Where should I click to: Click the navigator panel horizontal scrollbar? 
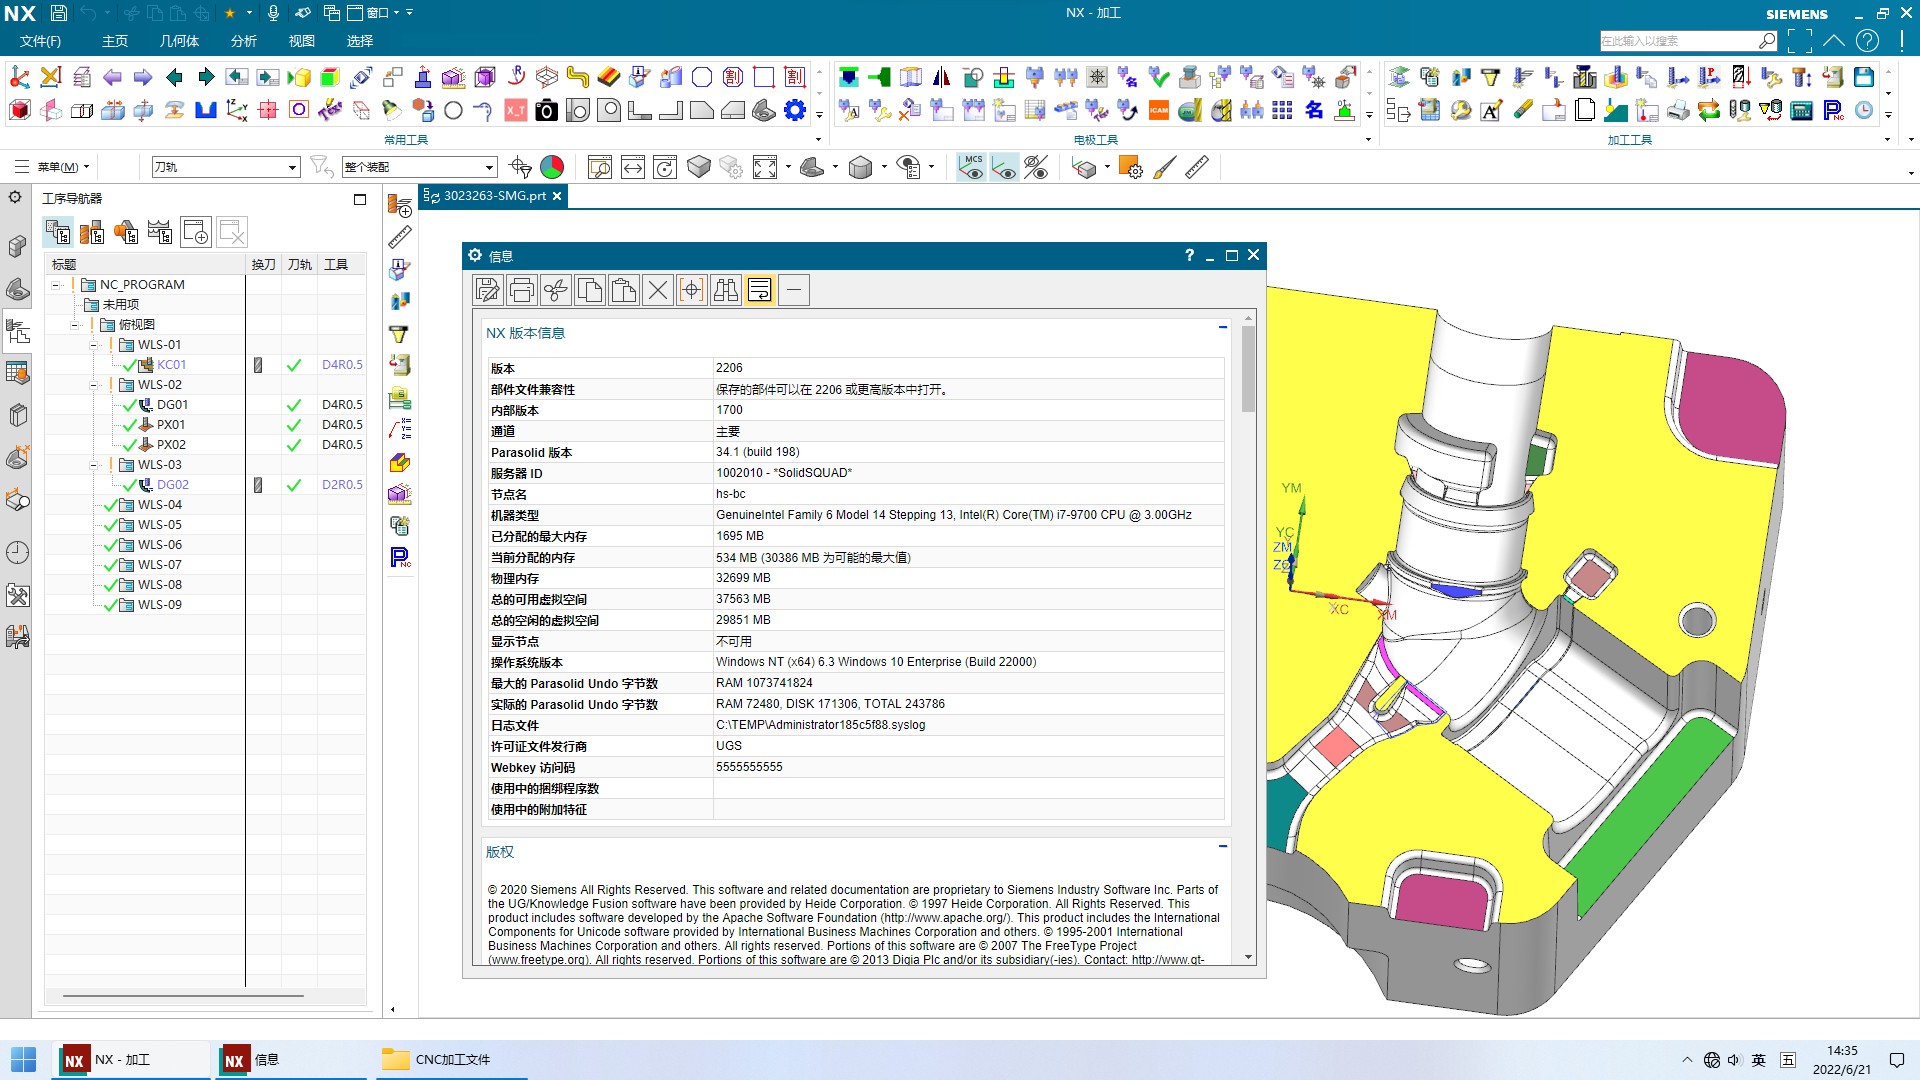[x=183, y=996]
